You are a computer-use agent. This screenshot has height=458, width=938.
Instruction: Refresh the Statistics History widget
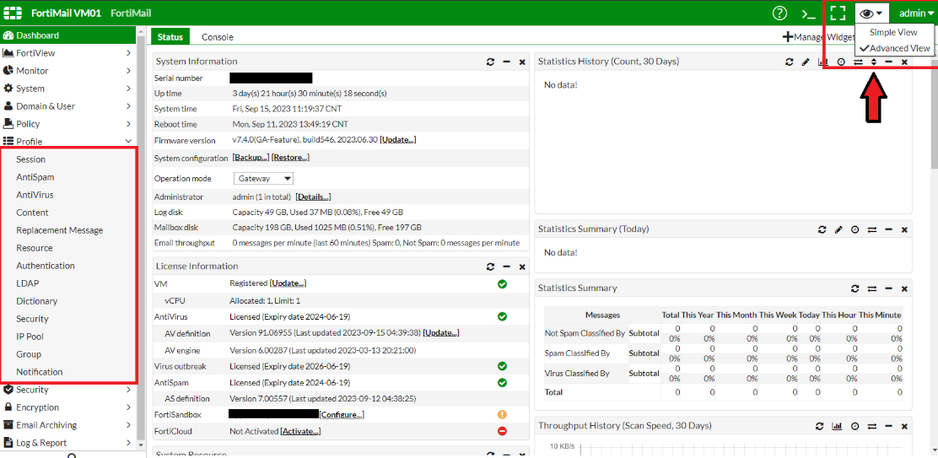tap(790, 62)
